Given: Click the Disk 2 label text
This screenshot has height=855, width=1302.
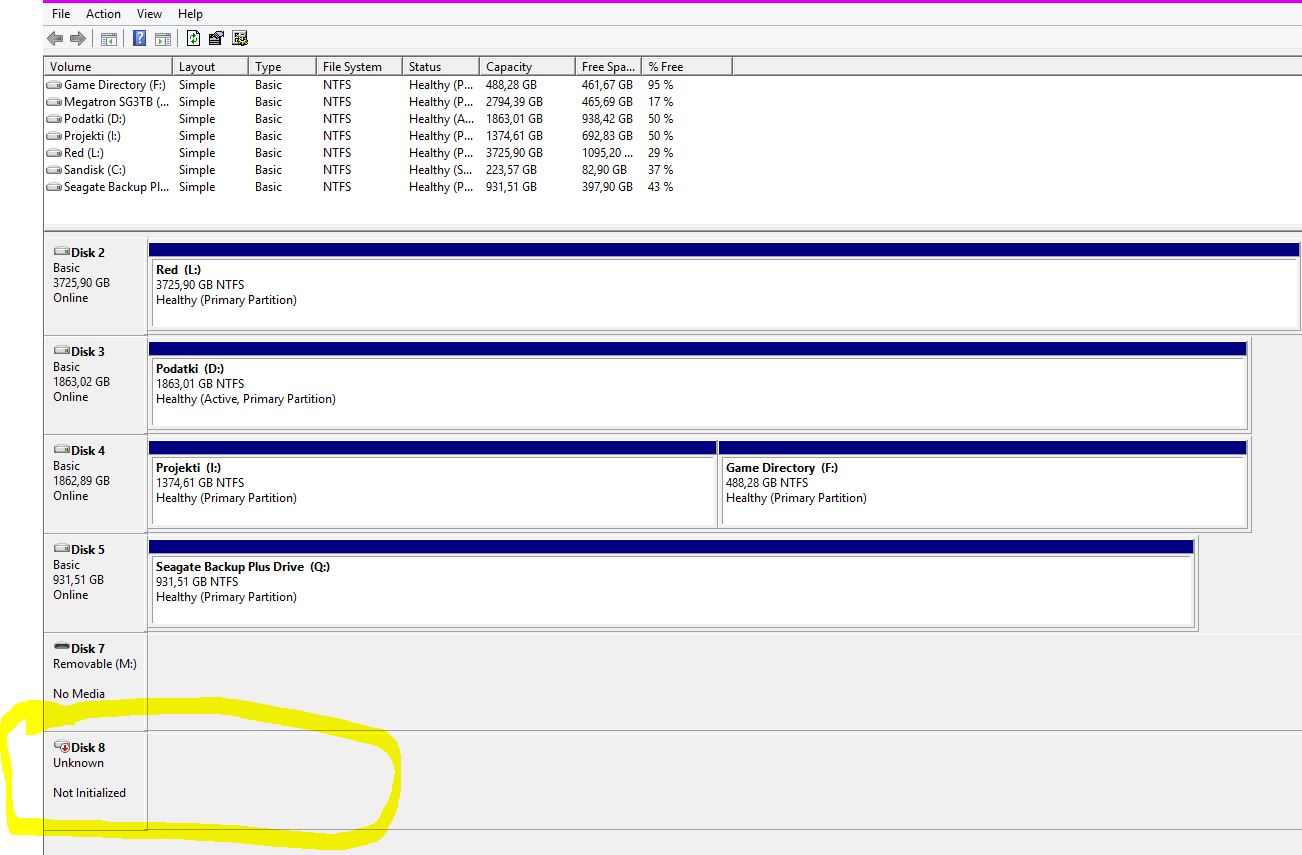Looking at the screenshot, I should [x=88, y=253].
